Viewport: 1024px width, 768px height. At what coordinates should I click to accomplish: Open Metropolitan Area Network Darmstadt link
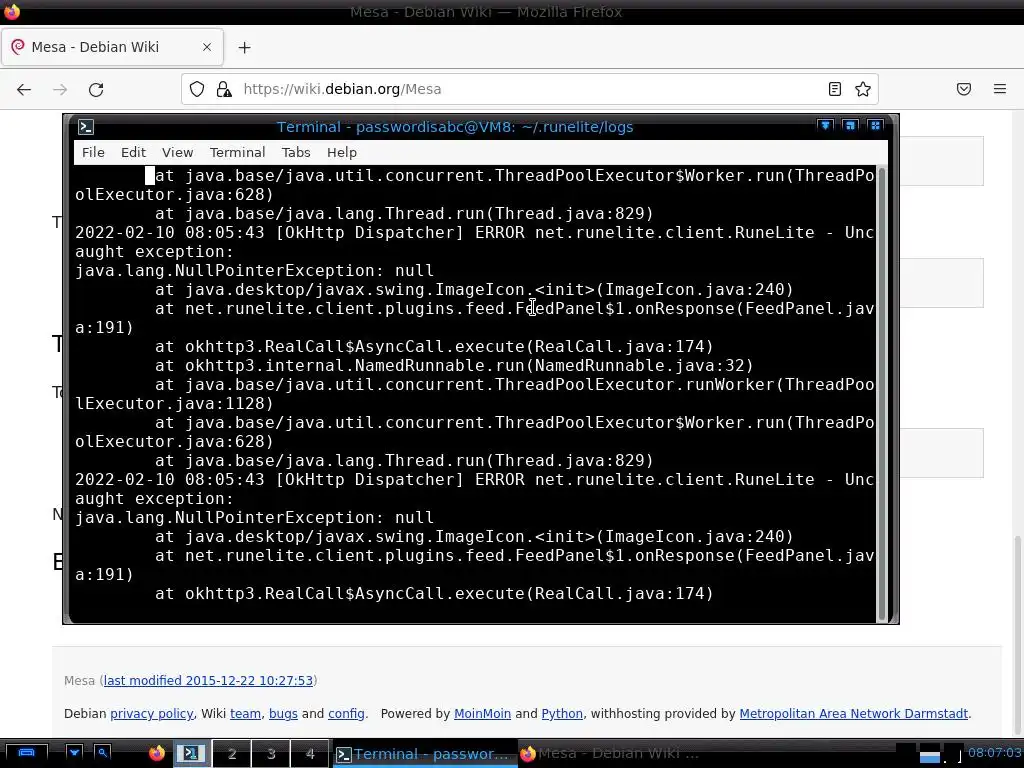tap(854, 714)
